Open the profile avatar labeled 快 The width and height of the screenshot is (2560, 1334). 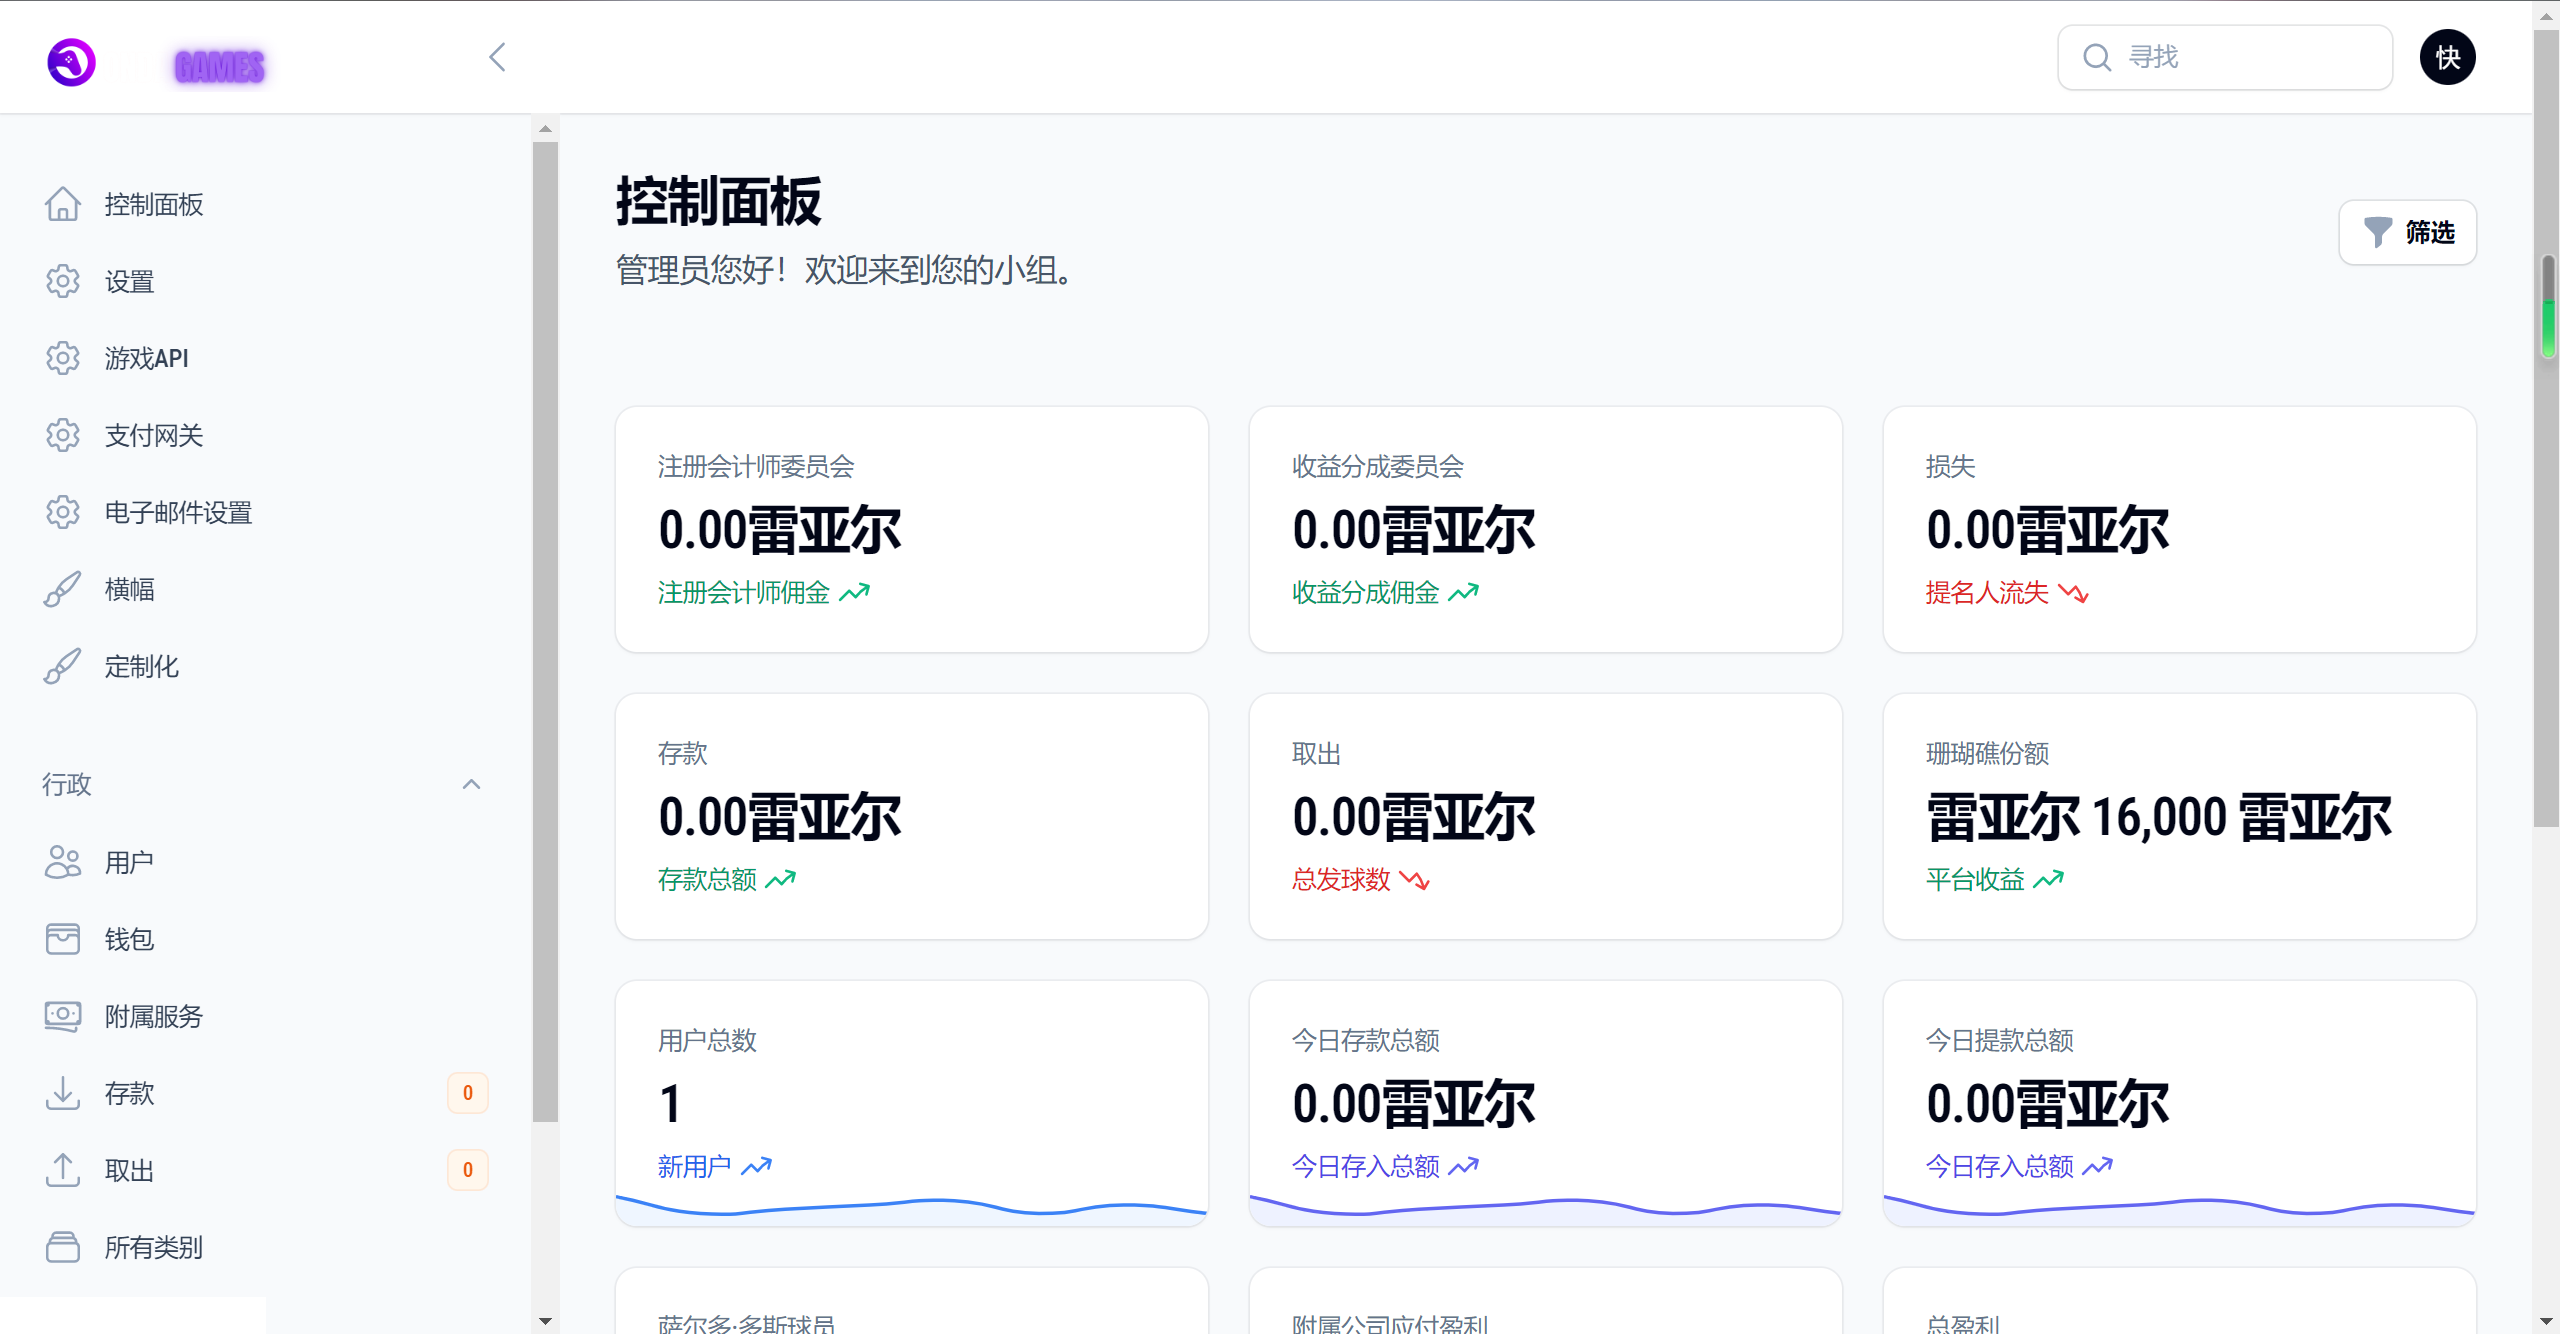coord(2447,57)
